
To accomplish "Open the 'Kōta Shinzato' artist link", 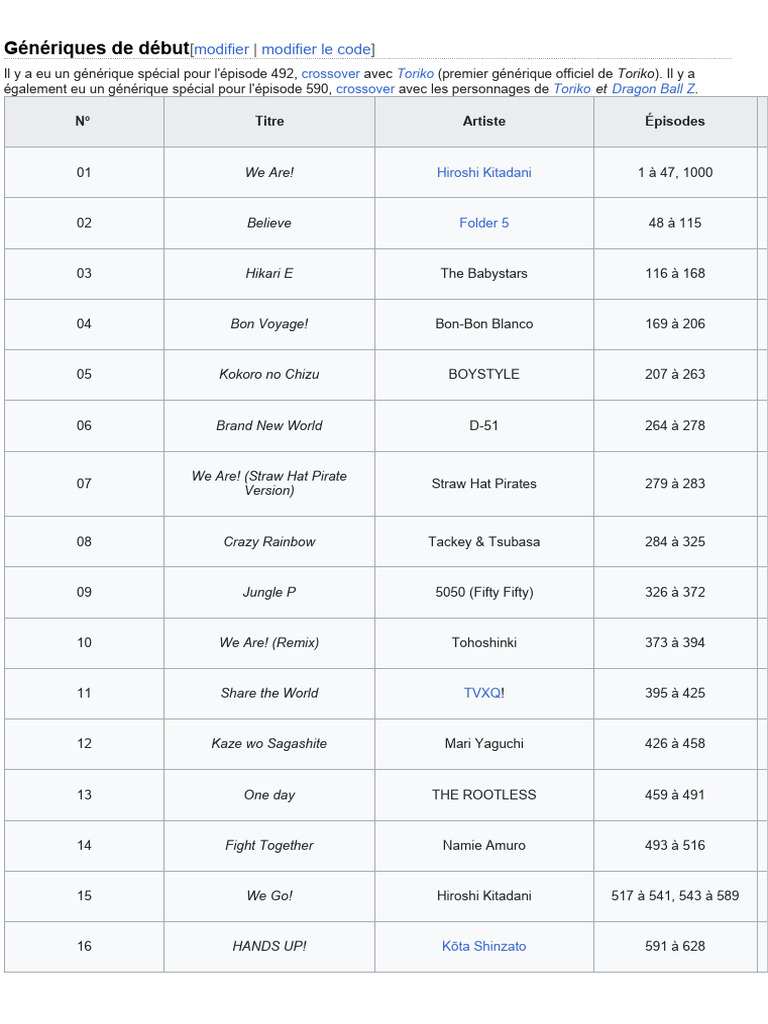I will [484, 946].
